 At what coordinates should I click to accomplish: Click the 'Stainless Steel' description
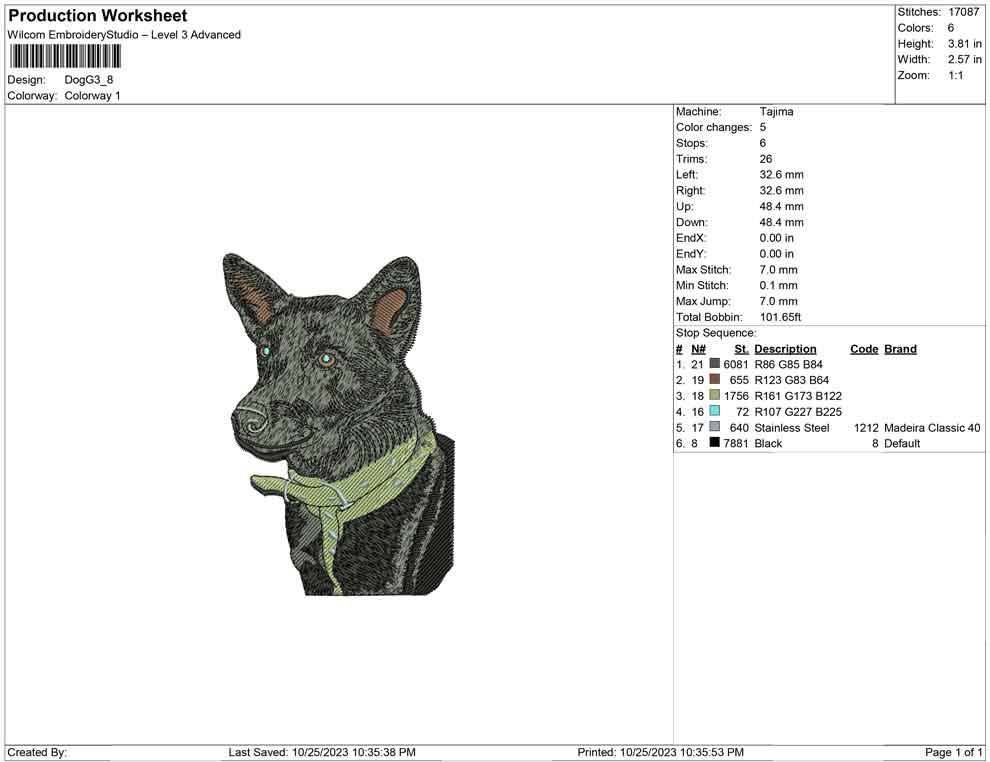792,427
